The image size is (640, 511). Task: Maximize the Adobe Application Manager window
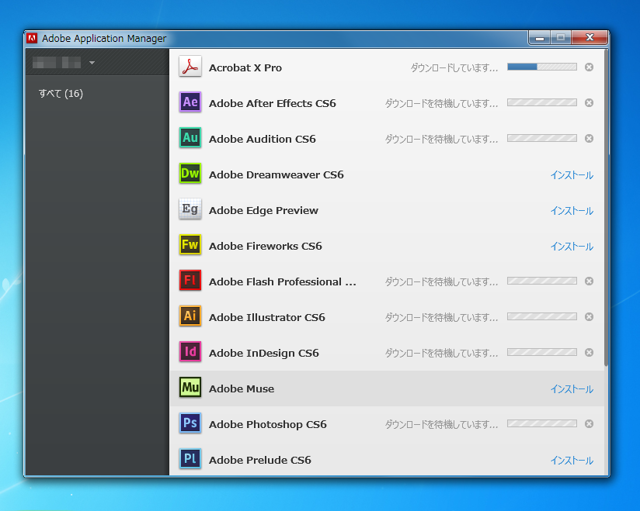click(x=561, y=38)
